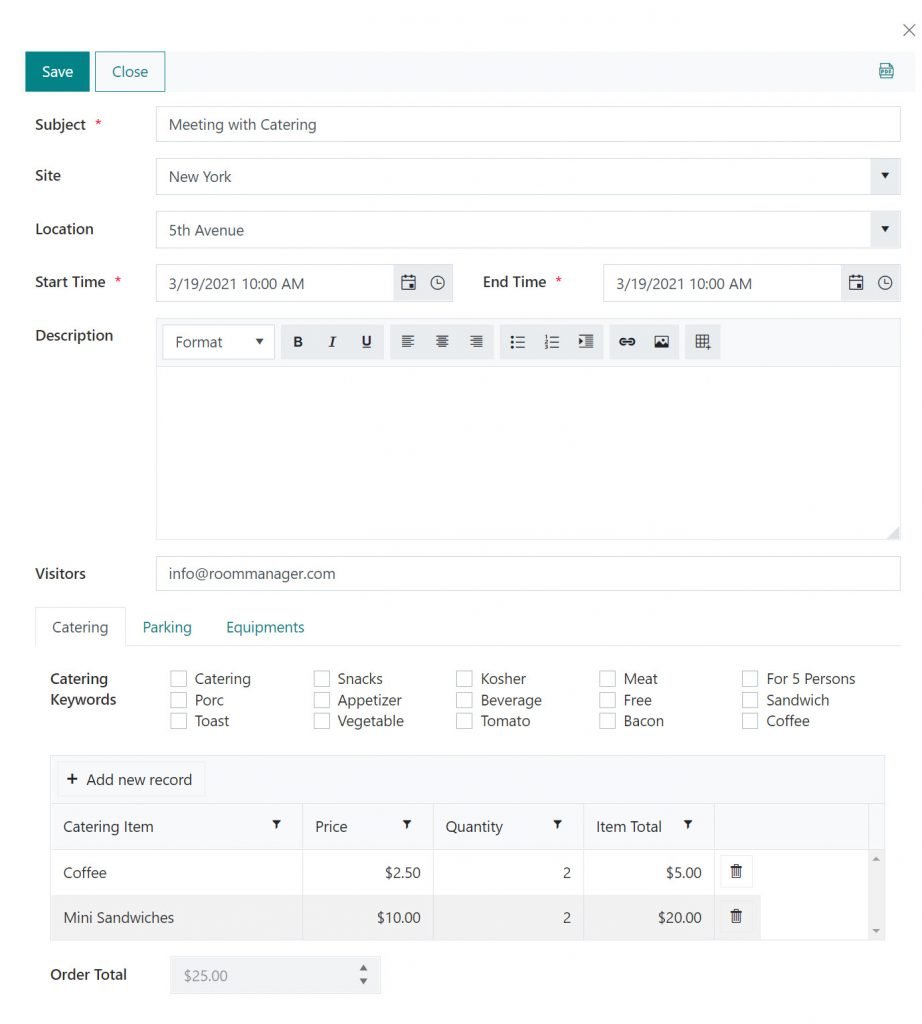Expand the Site dropdown
This screenshot has height=1024, width=922.
(x=884, y=176)
